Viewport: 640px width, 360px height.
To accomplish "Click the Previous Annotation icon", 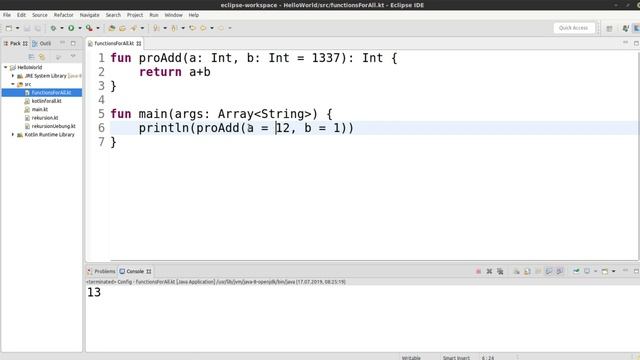I will [x=174, y=28].
